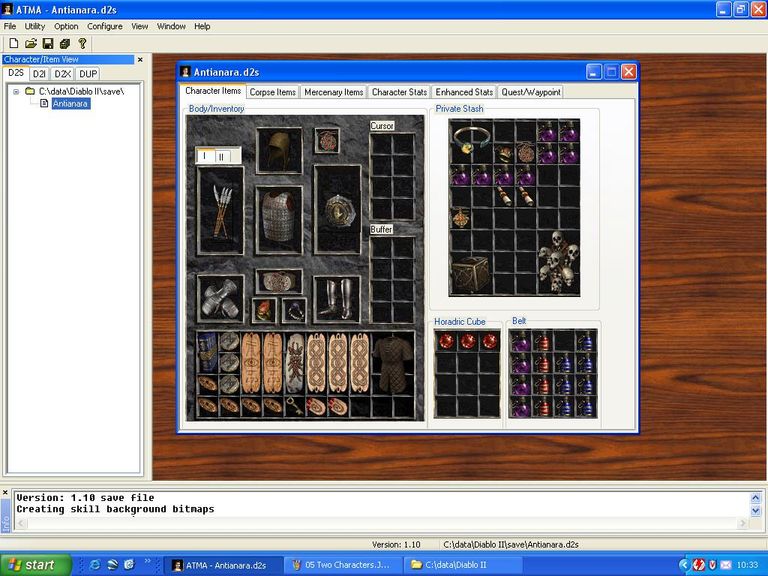Select the right ring with blue band
This screenshot has height=576, width=768.
(294, 311)
